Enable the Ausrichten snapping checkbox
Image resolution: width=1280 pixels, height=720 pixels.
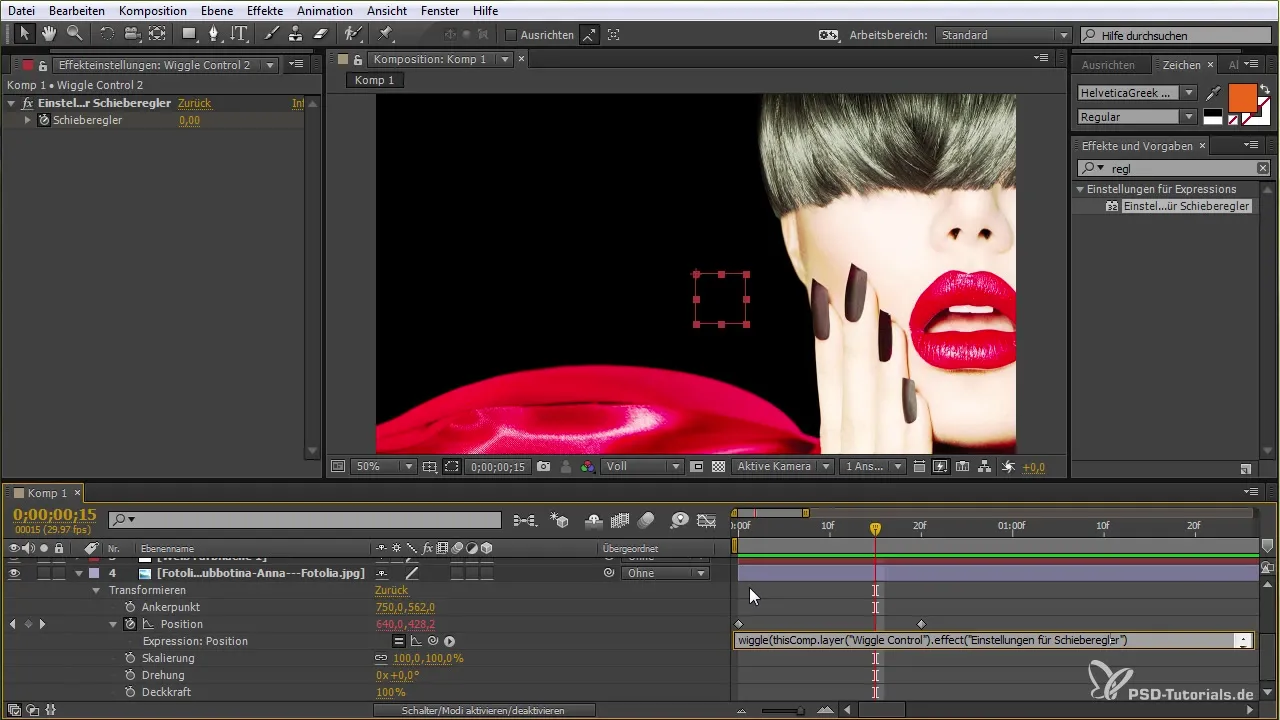(511, 35)
